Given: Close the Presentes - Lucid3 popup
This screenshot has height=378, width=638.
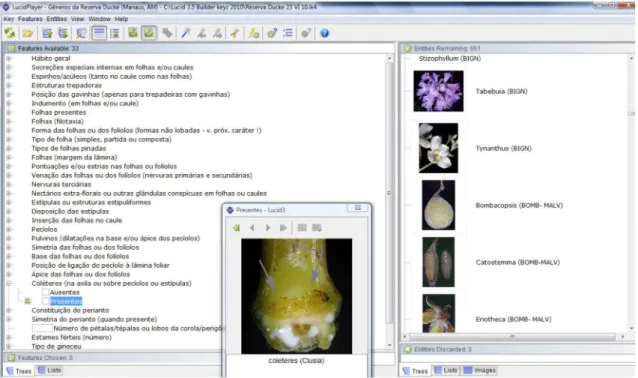Looking at the screenshot, I should 358,208.
